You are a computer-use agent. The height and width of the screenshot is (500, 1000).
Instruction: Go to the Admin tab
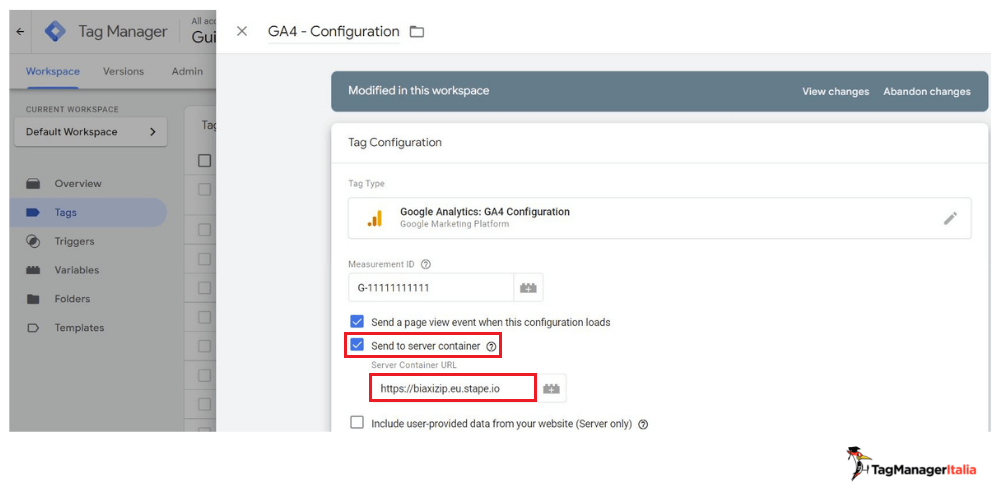click(x=187, y=71)
